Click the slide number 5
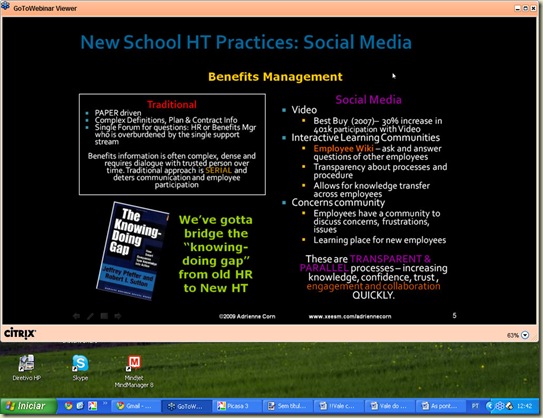 click(x=454, y=315)
